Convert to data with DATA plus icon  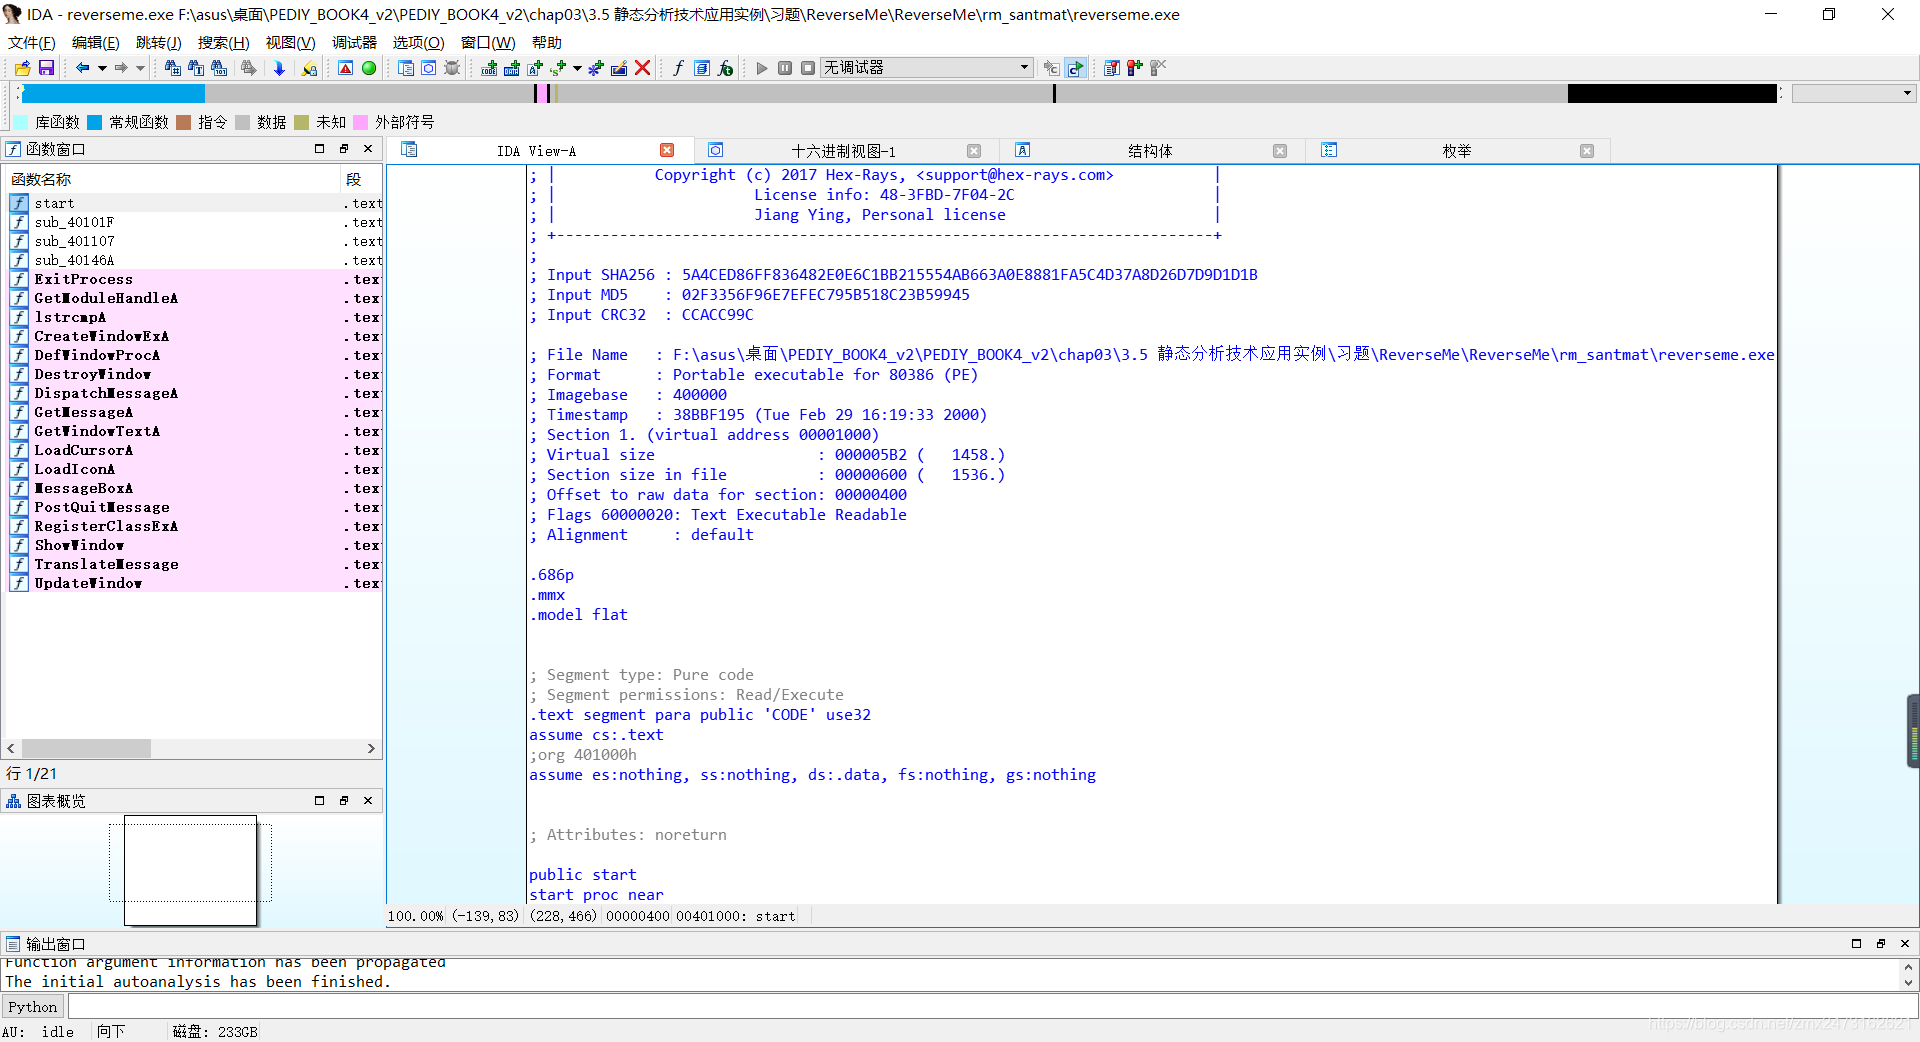tap(512, 68)
